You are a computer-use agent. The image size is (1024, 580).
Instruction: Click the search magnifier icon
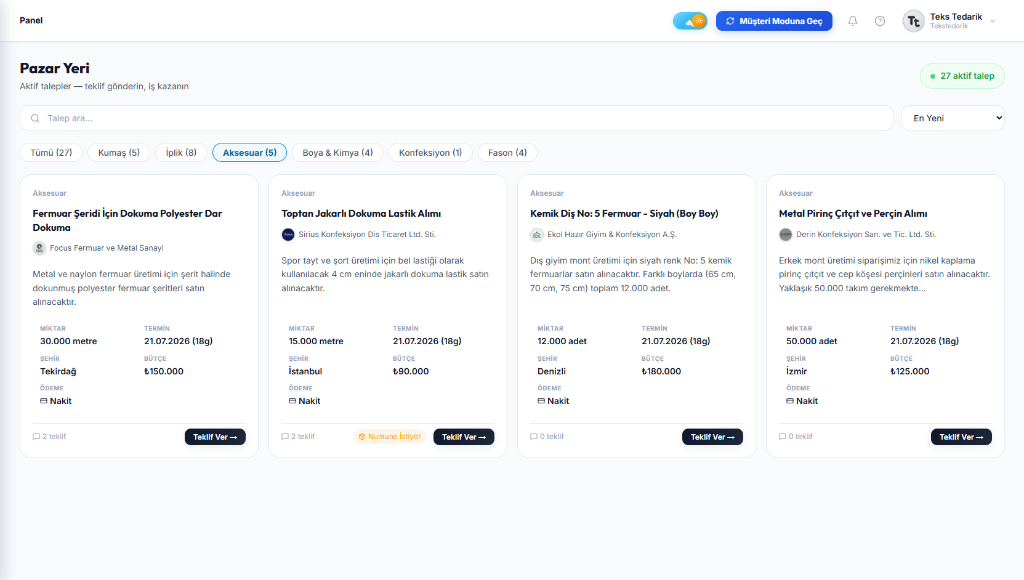(x=35, y=118)
